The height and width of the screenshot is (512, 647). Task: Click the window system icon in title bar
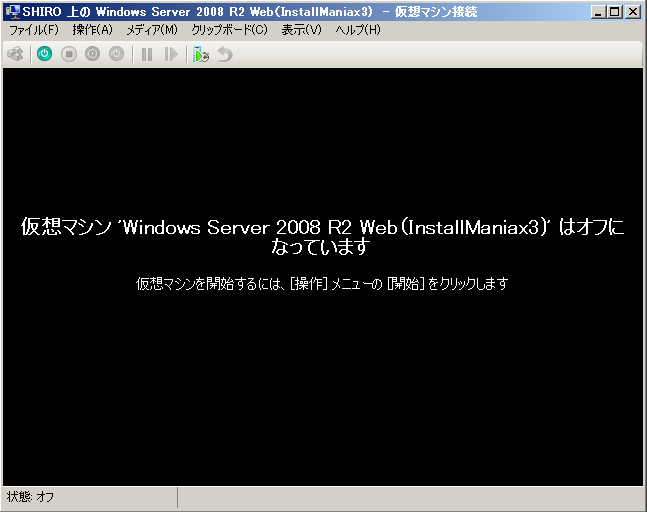pyautogui.click(x=13, y=12)
